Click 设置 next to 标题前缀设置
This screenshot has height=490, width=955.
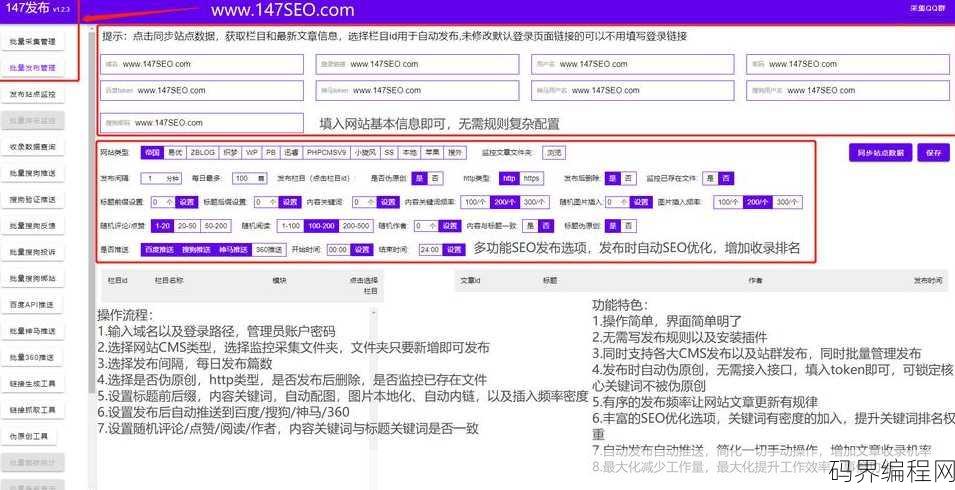coord(186,202)
